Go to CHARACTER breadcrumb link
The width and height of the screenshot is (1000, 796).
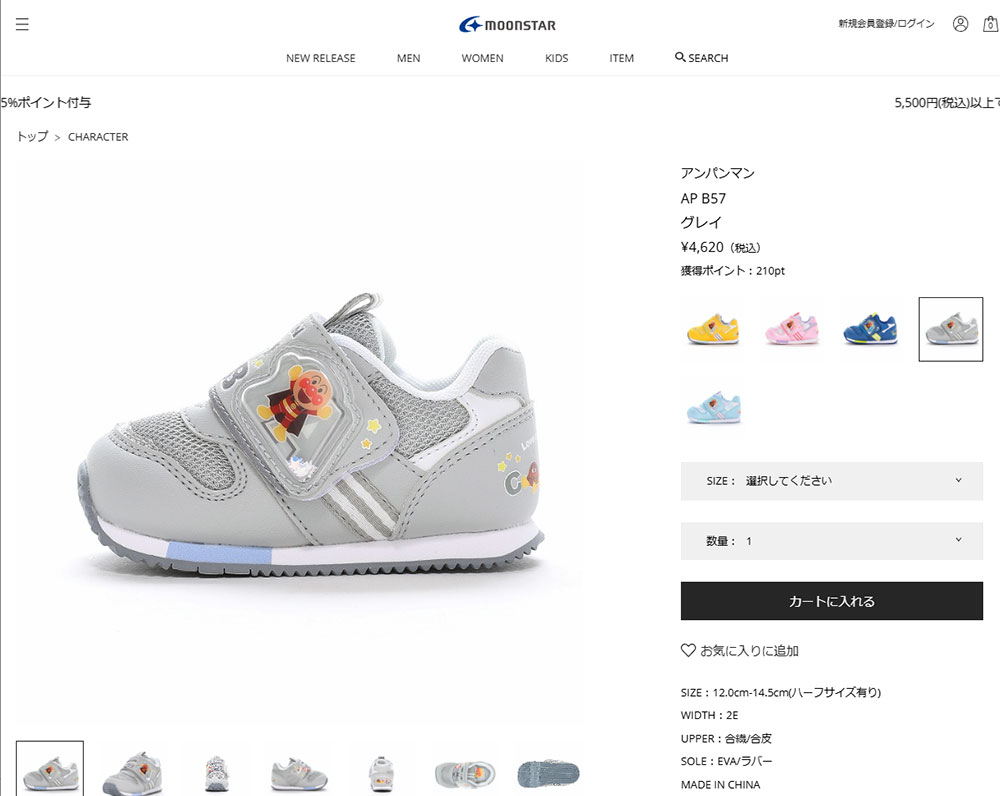point(98,137)
